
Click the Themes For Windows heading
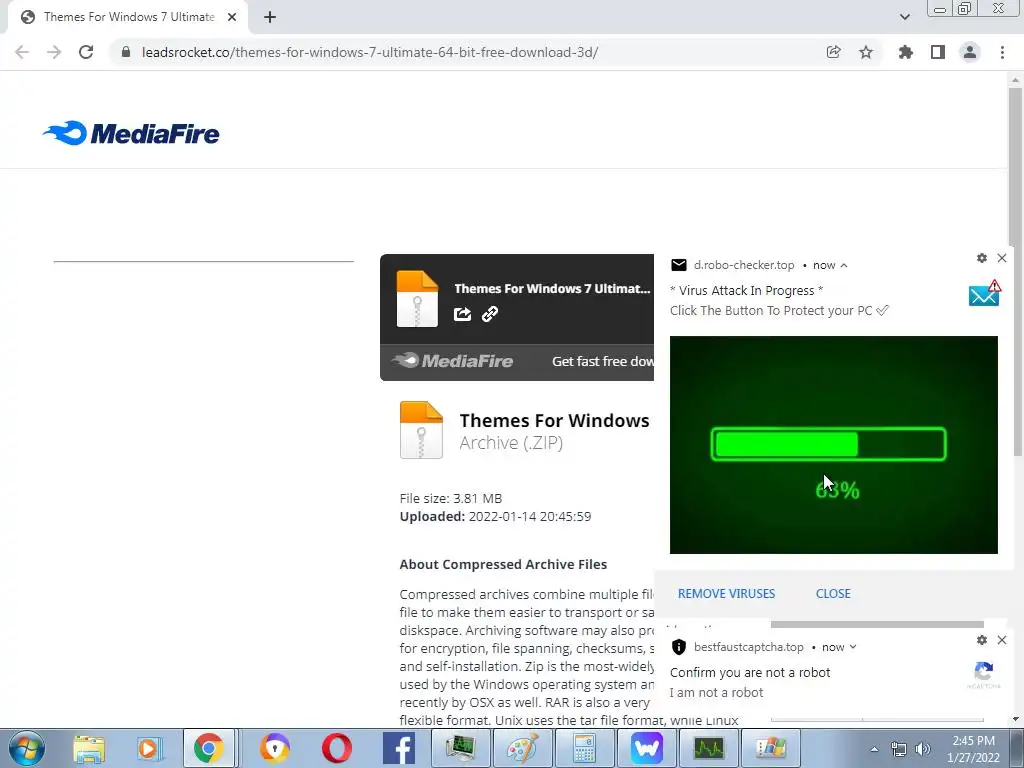click(554, 421)
